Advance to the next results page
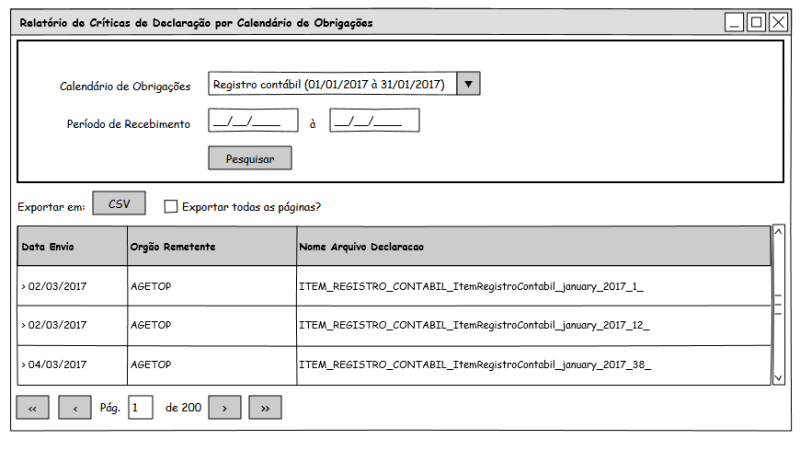 point(225,407)
